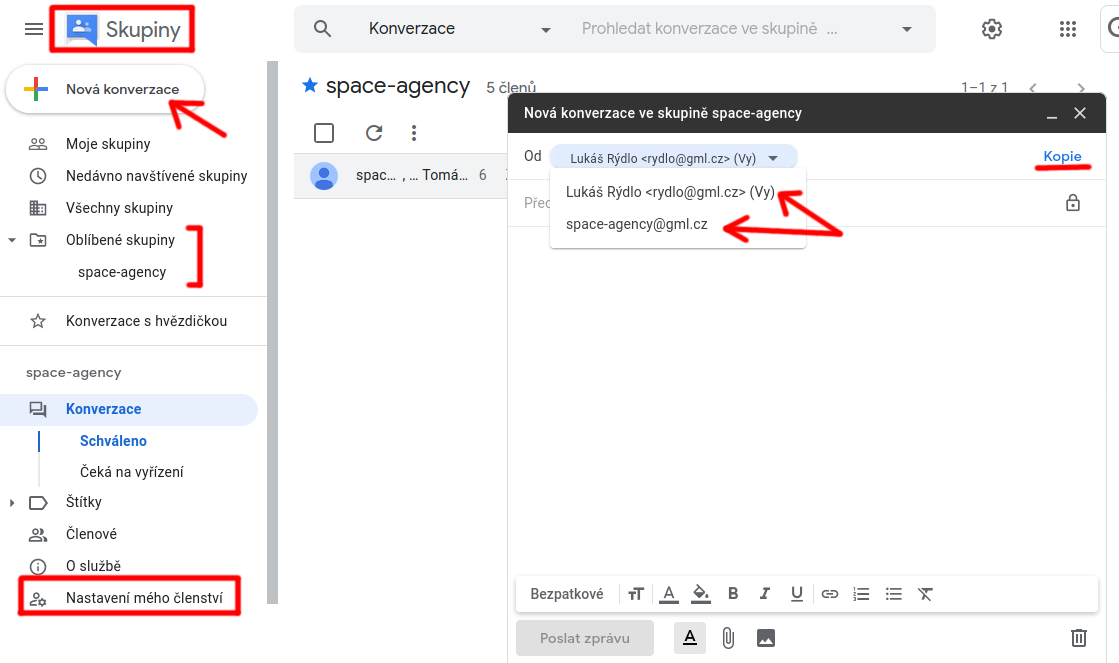Screen dimensions: 1119x663
Task: Open the Od sender dropdown
Action: (674, 158)
